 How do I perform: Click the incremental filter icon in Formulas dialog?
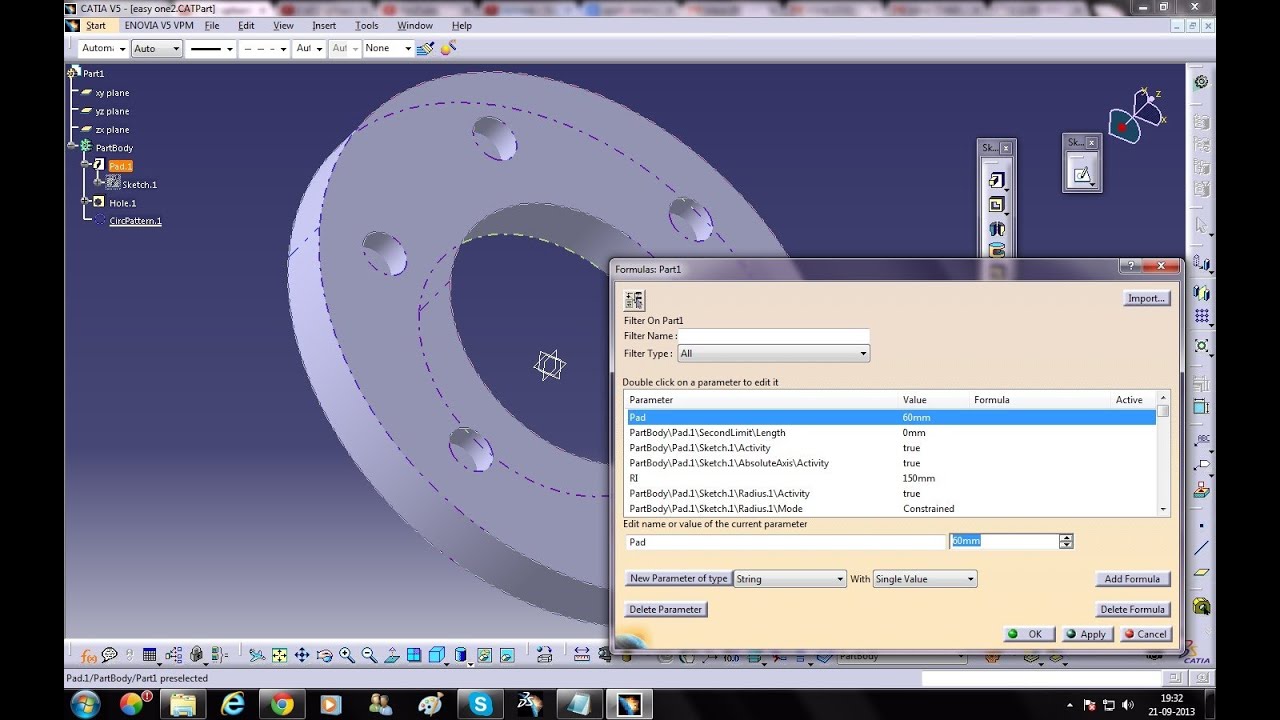(x=634, y=301)
